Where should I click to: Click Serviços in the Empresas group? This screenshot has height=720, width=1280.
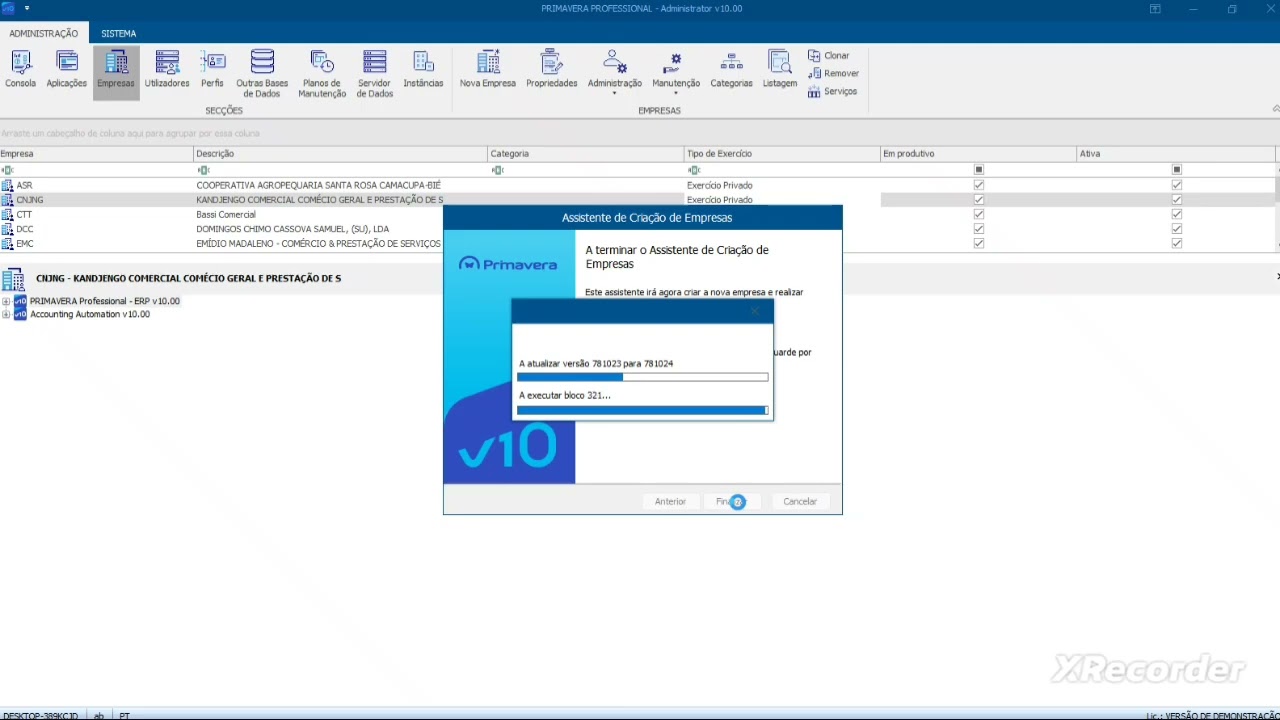pyautogui.click(x=832, y=91)
